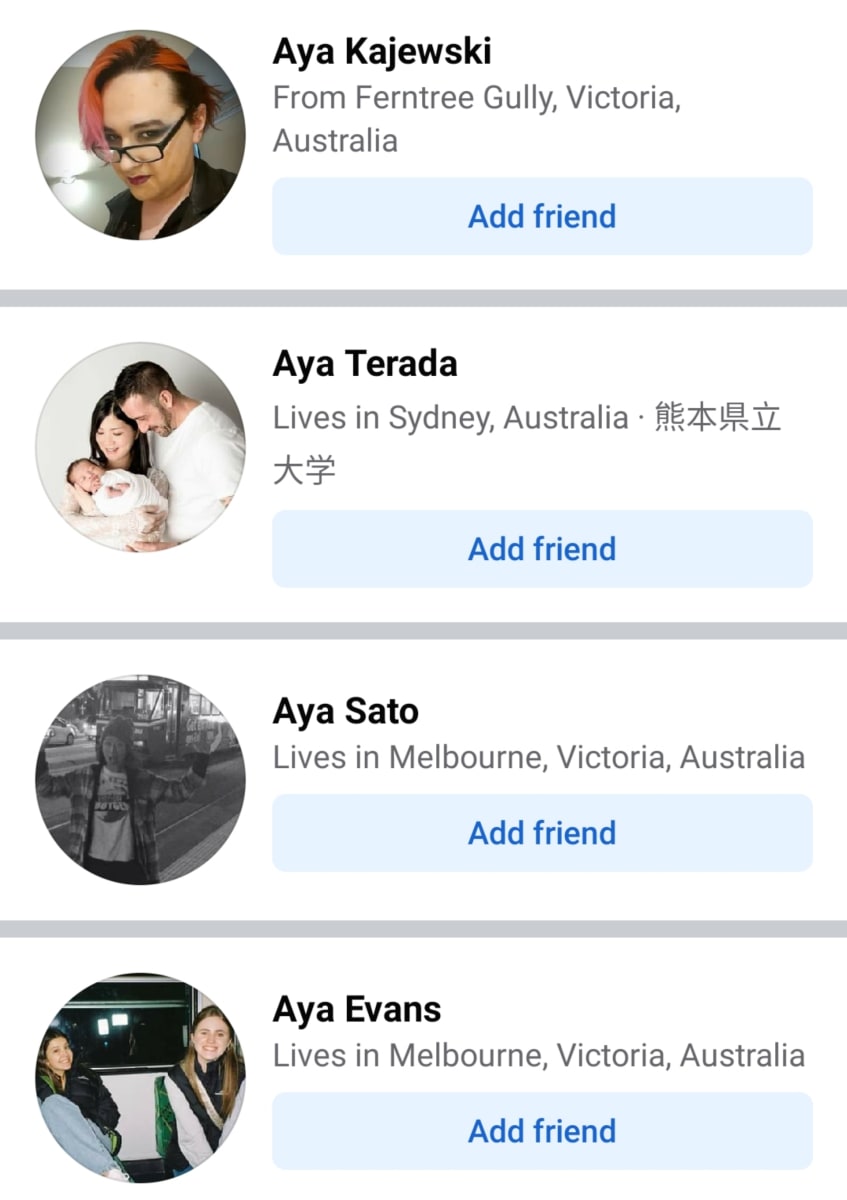The width and height of the screenshot is (847, 1200).
Task: Click the divider between Terada and Sato
Action: (423, 631)
